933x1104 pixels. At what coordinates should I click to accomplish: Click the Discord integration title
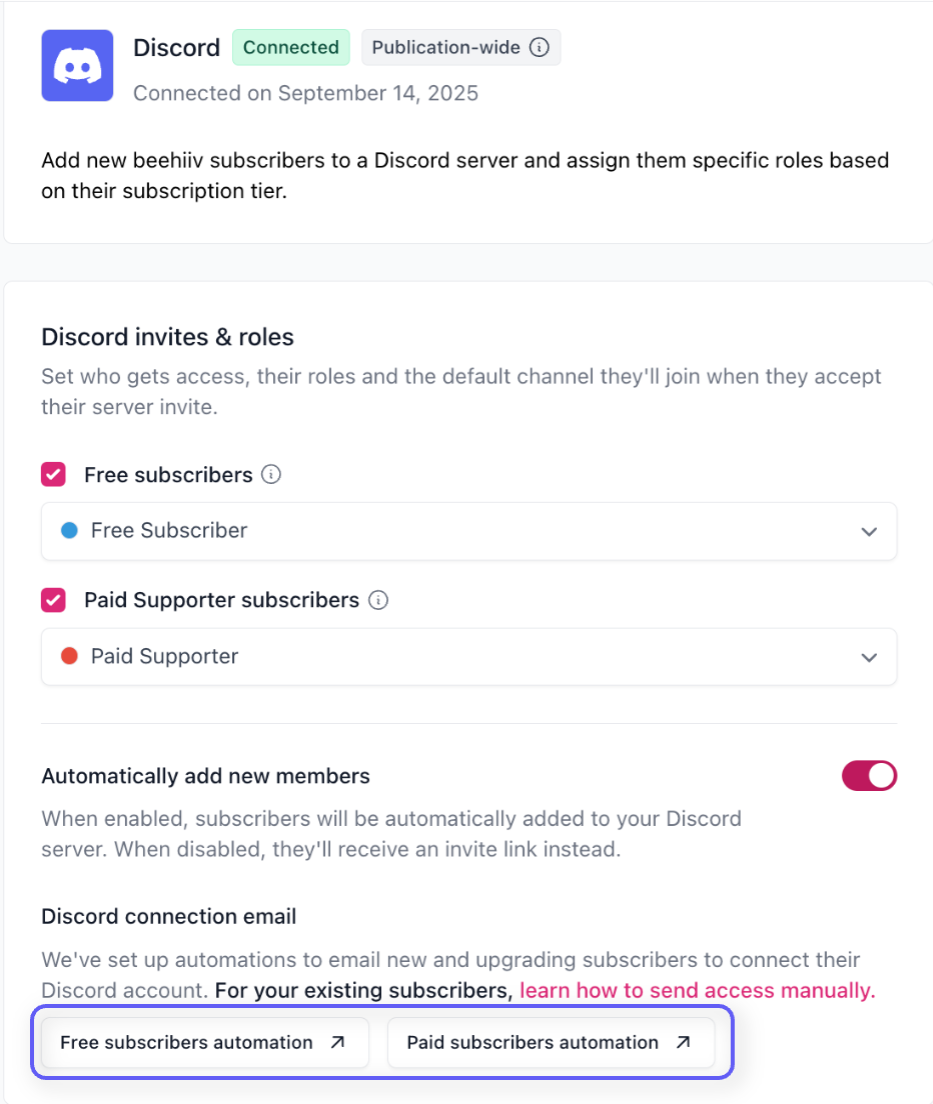coord(176,48)
